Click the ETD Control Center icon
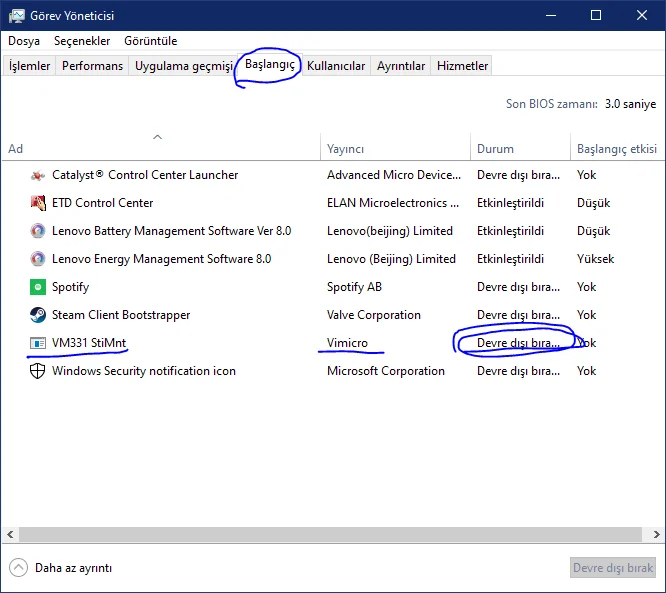666x593 pixels. pyautogui.click(x=38, y=203)
